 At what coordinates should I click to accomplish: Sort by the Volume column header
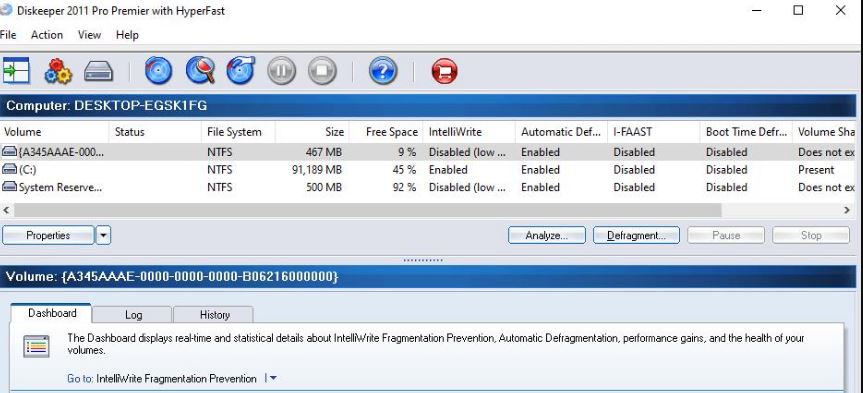pos(54,132)
